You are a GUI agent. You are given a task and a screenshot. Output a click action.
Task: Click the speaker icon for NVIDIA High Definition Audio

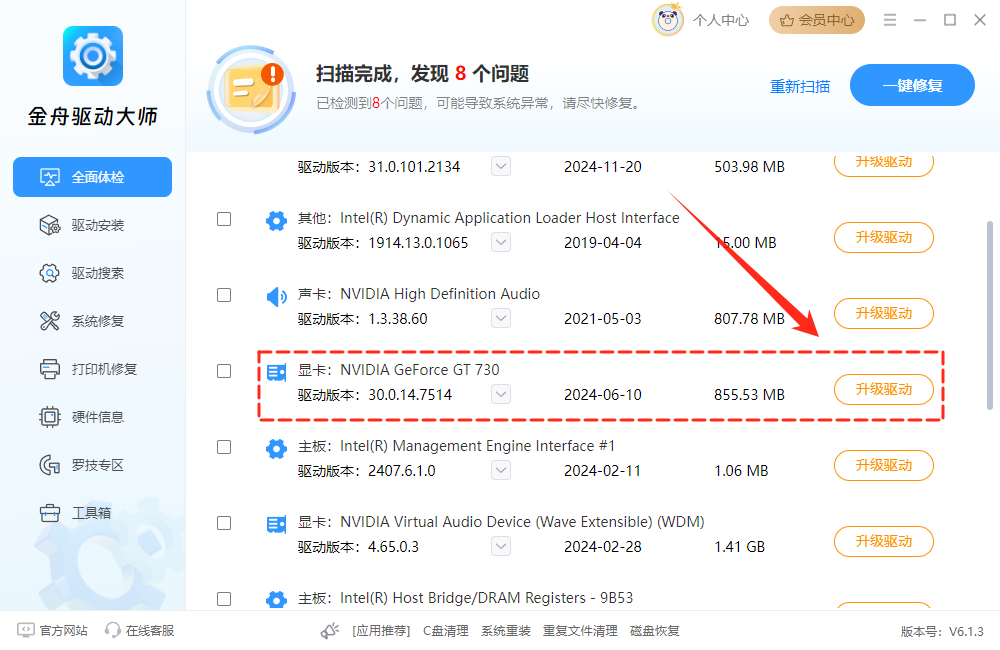[276, 297]
